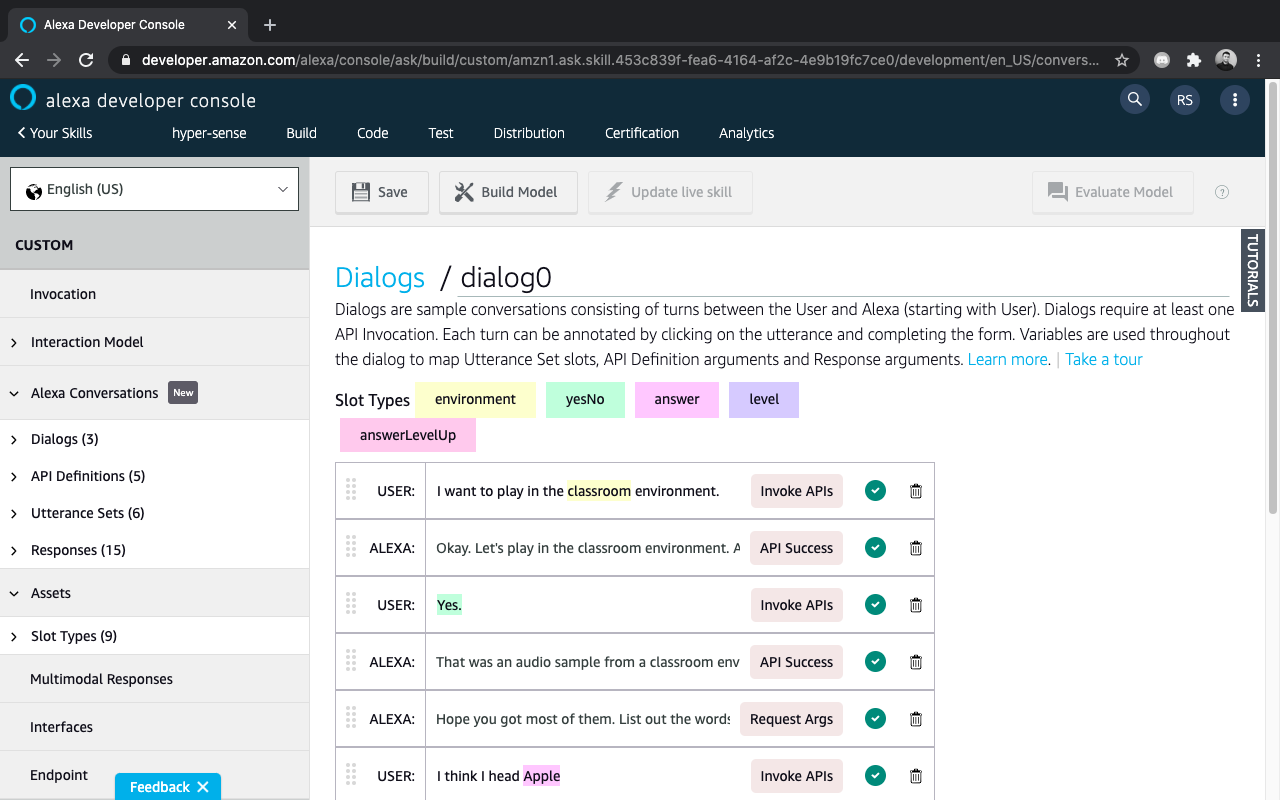Expand Interaction Model section
The image size is (1280, 800).
[x=14, y=342]
